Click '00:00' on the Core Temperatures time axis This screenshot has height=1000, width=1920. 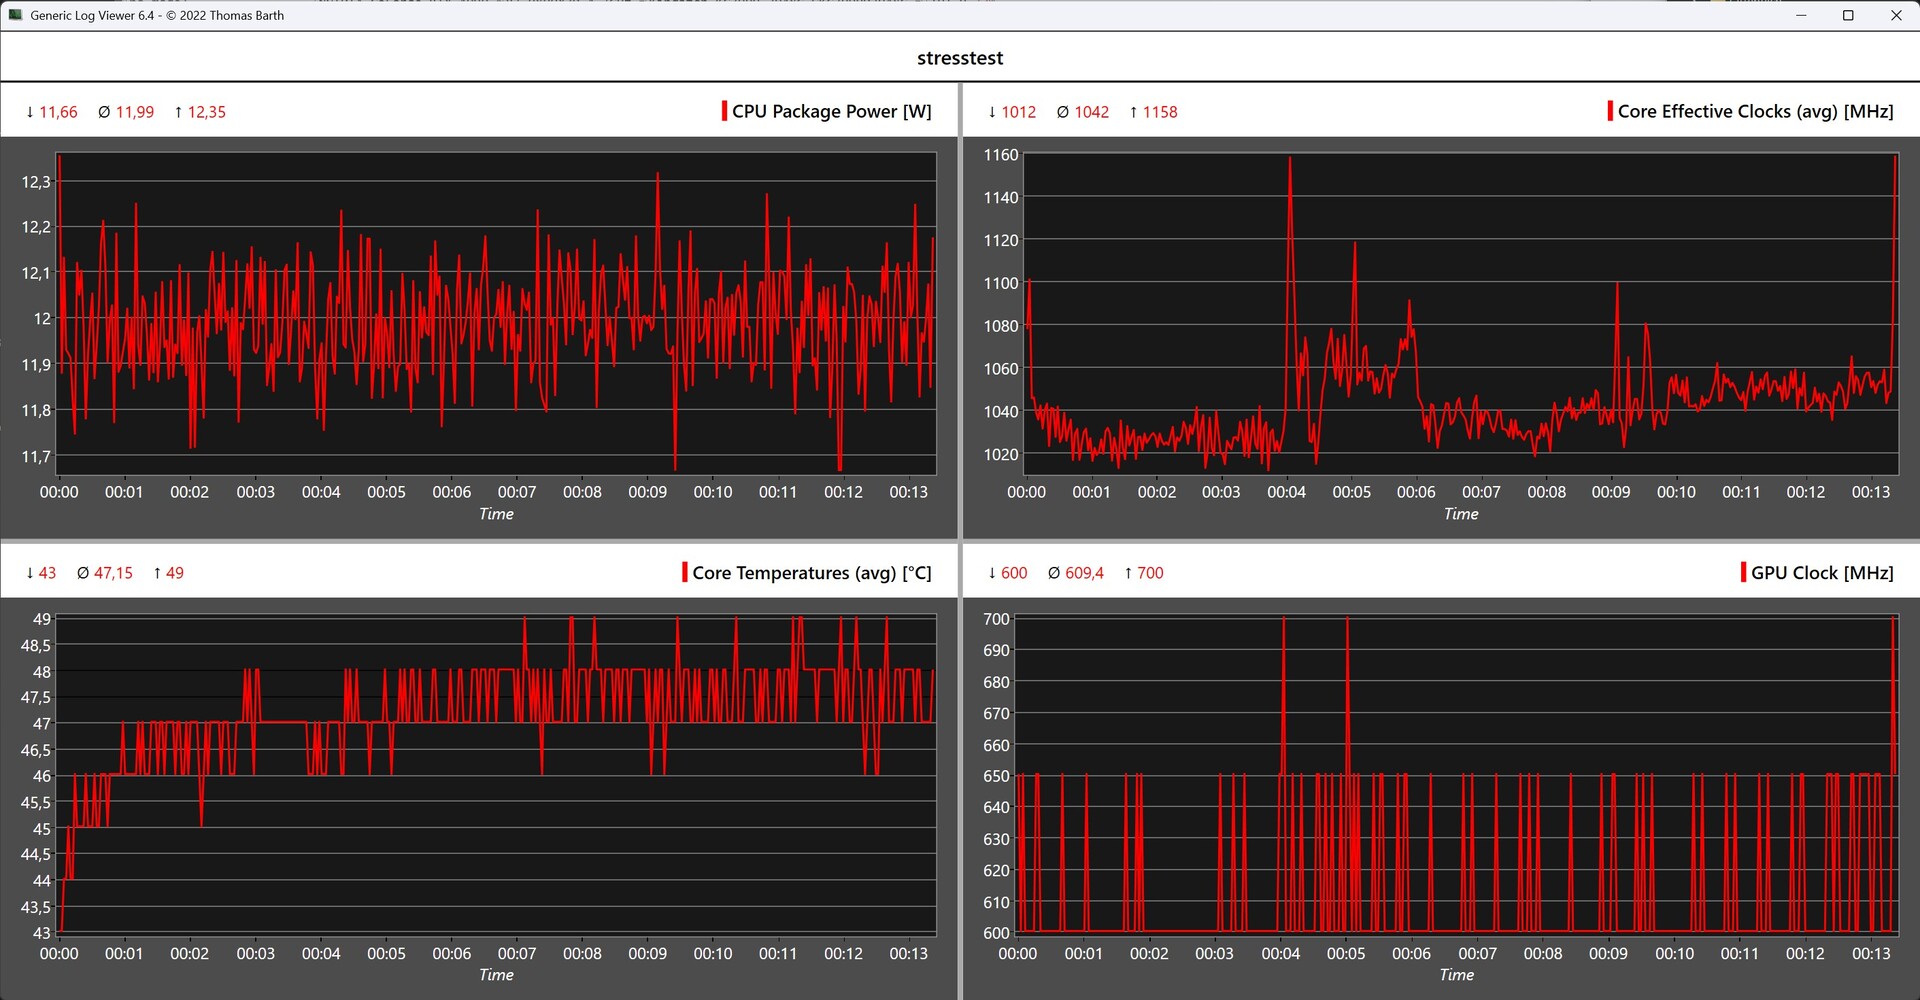59,954
